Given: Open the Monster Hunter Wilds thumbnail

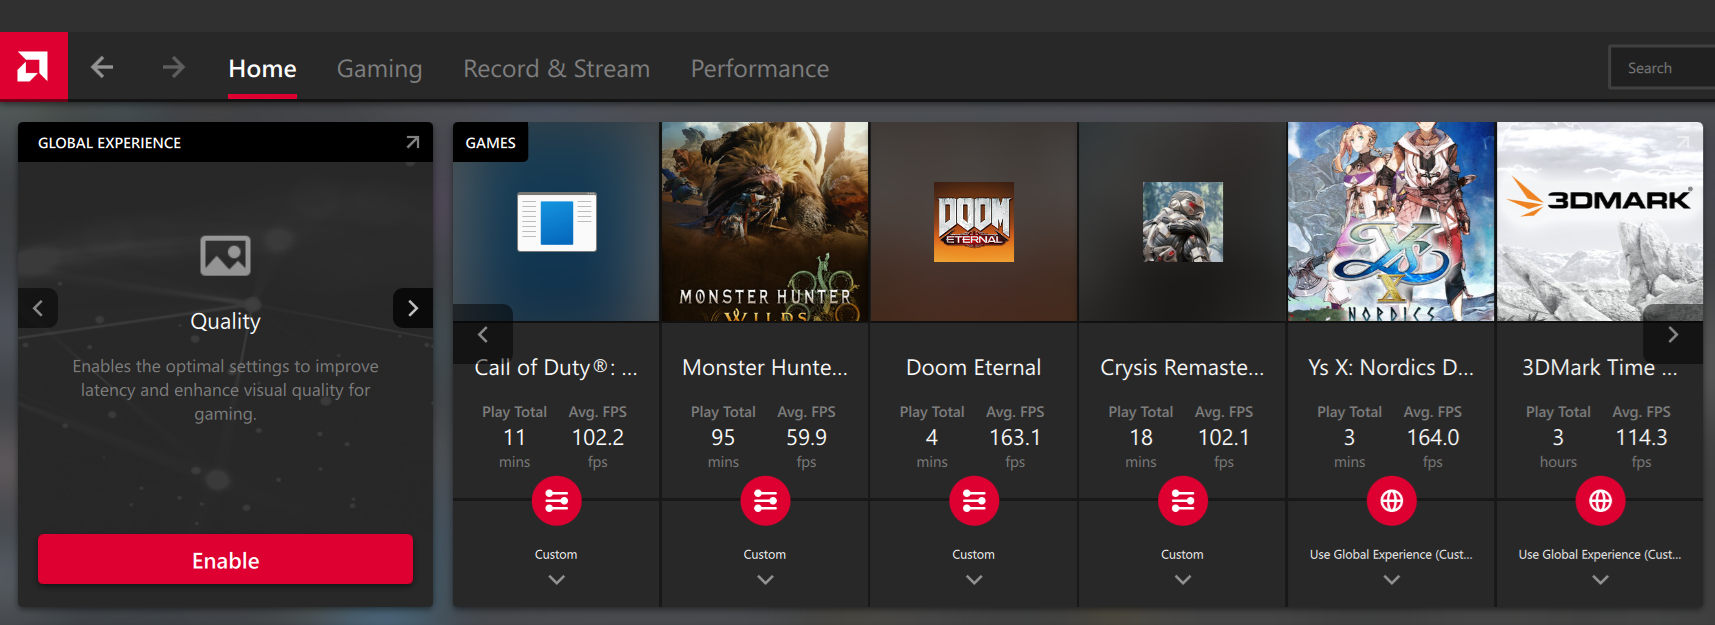Looking at the screenshot, I should coord(765,222).
